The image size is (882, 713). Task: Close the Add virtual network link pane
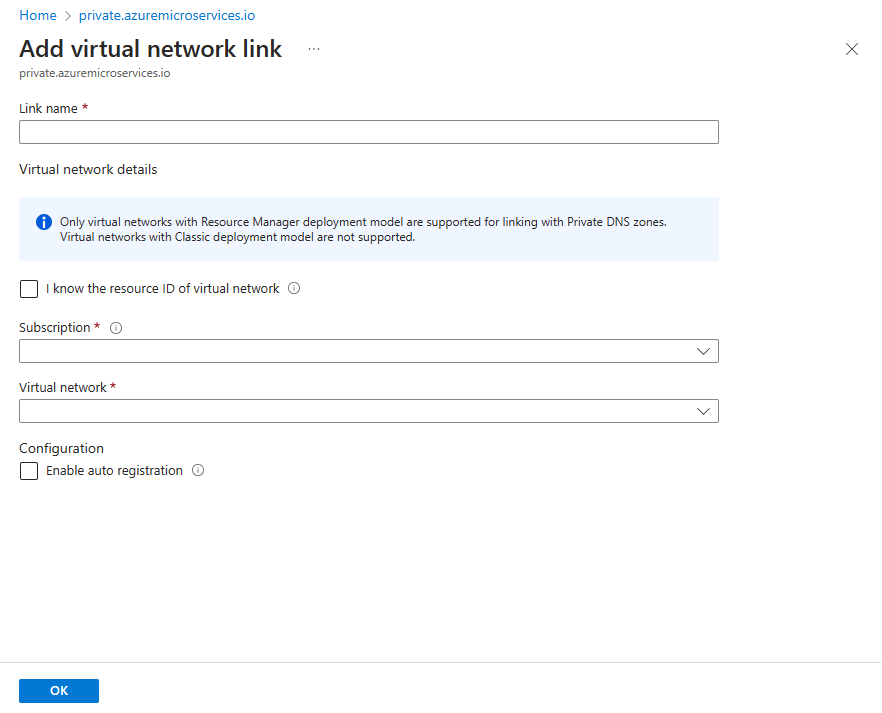coord(852,49)
